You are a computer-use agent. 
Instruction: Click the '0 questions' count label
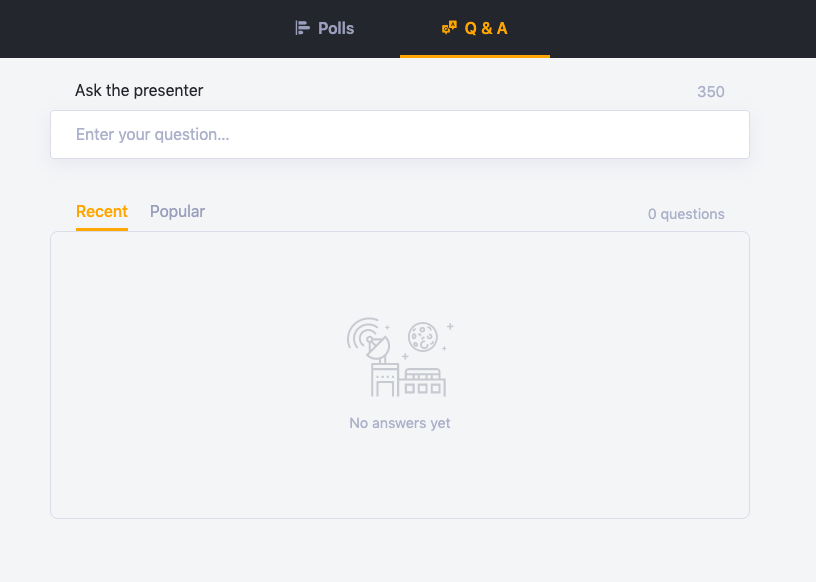(x=686, y=214)
